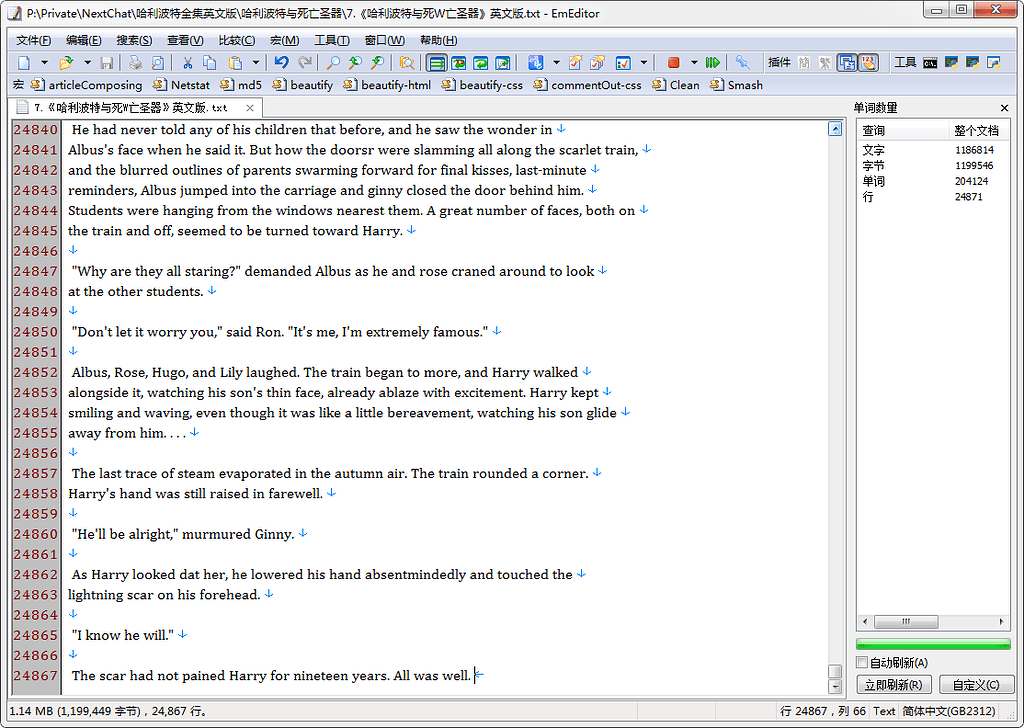Toggle the word count plugin button
This screenshot has width=1024, height=728.
click(869, 63)
